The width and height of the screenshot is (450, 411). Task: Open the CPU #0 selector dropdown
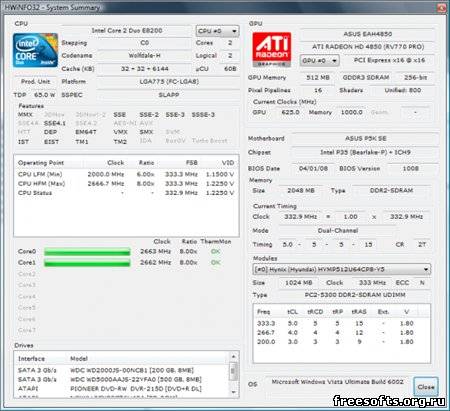pyautogui.click(x=217, y=31)
